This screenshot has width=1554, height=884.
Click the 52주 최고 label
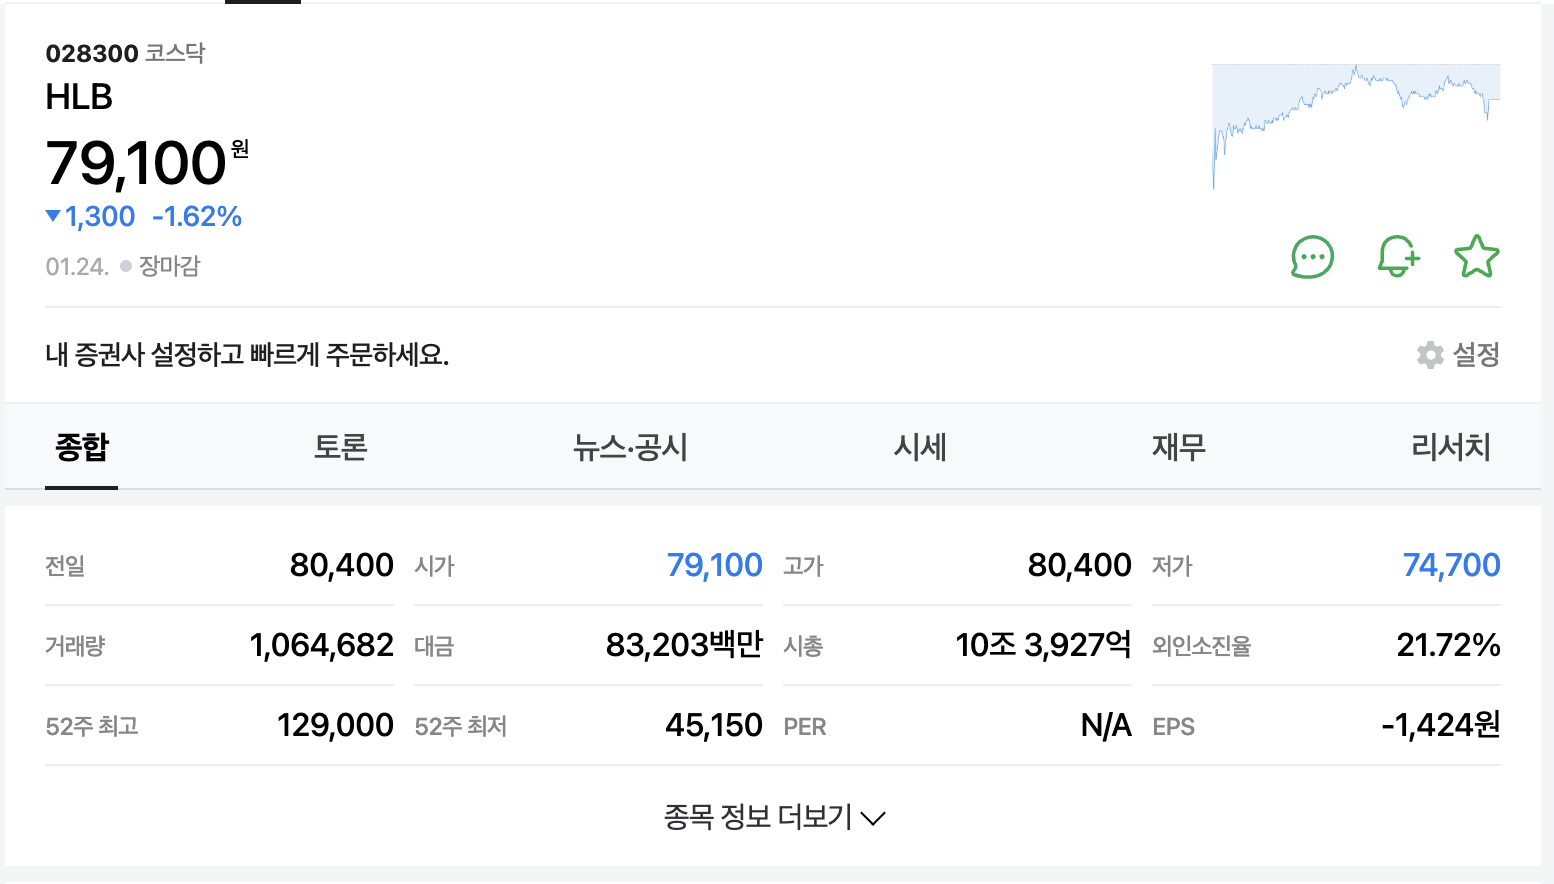coord(92,726)
